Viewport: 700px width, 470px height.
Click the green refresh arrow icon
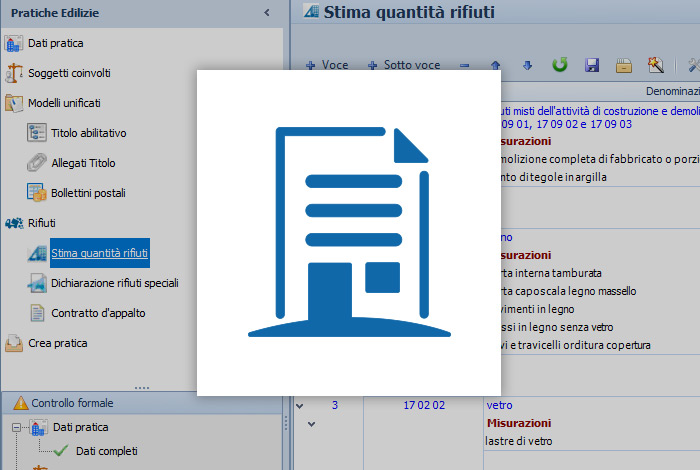click(x=560, y=65)
